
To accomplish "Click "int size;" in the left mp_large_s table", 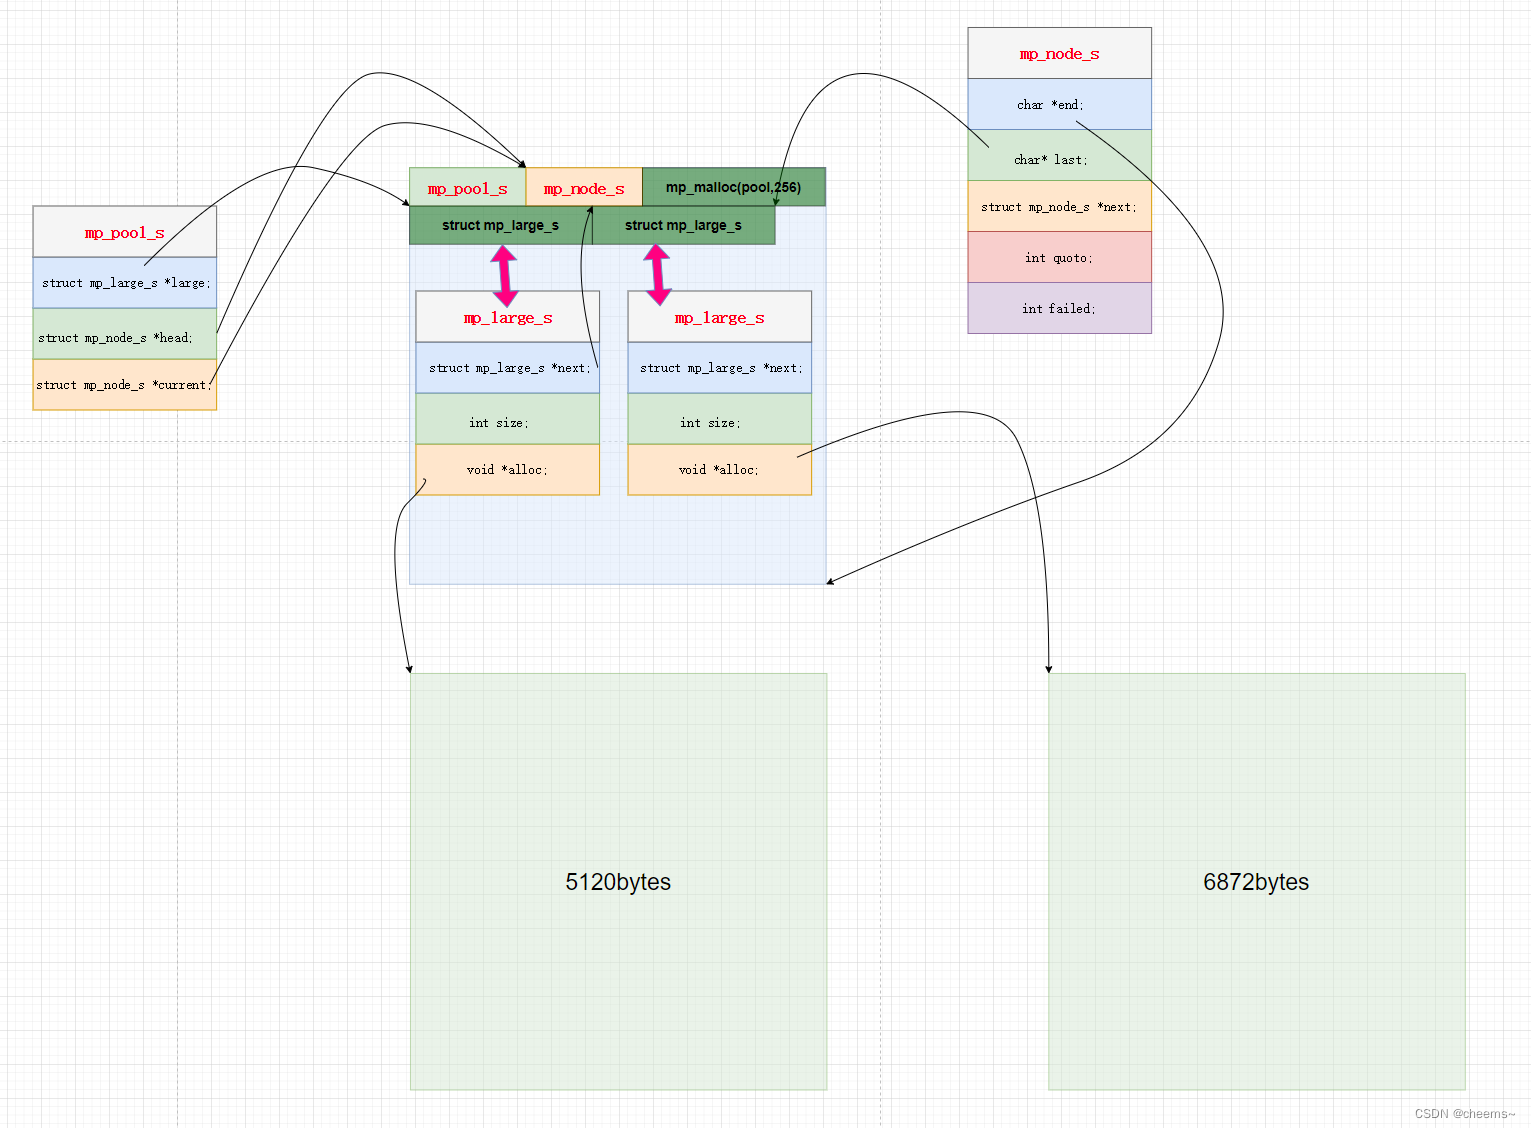I will [508, 419].
